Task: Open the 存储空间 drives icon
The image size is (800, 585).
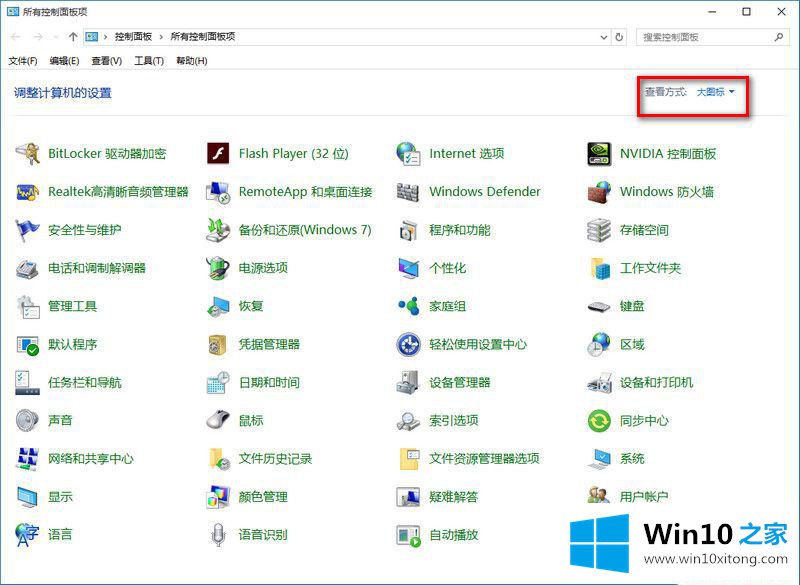Action: [x=599, y=230]
